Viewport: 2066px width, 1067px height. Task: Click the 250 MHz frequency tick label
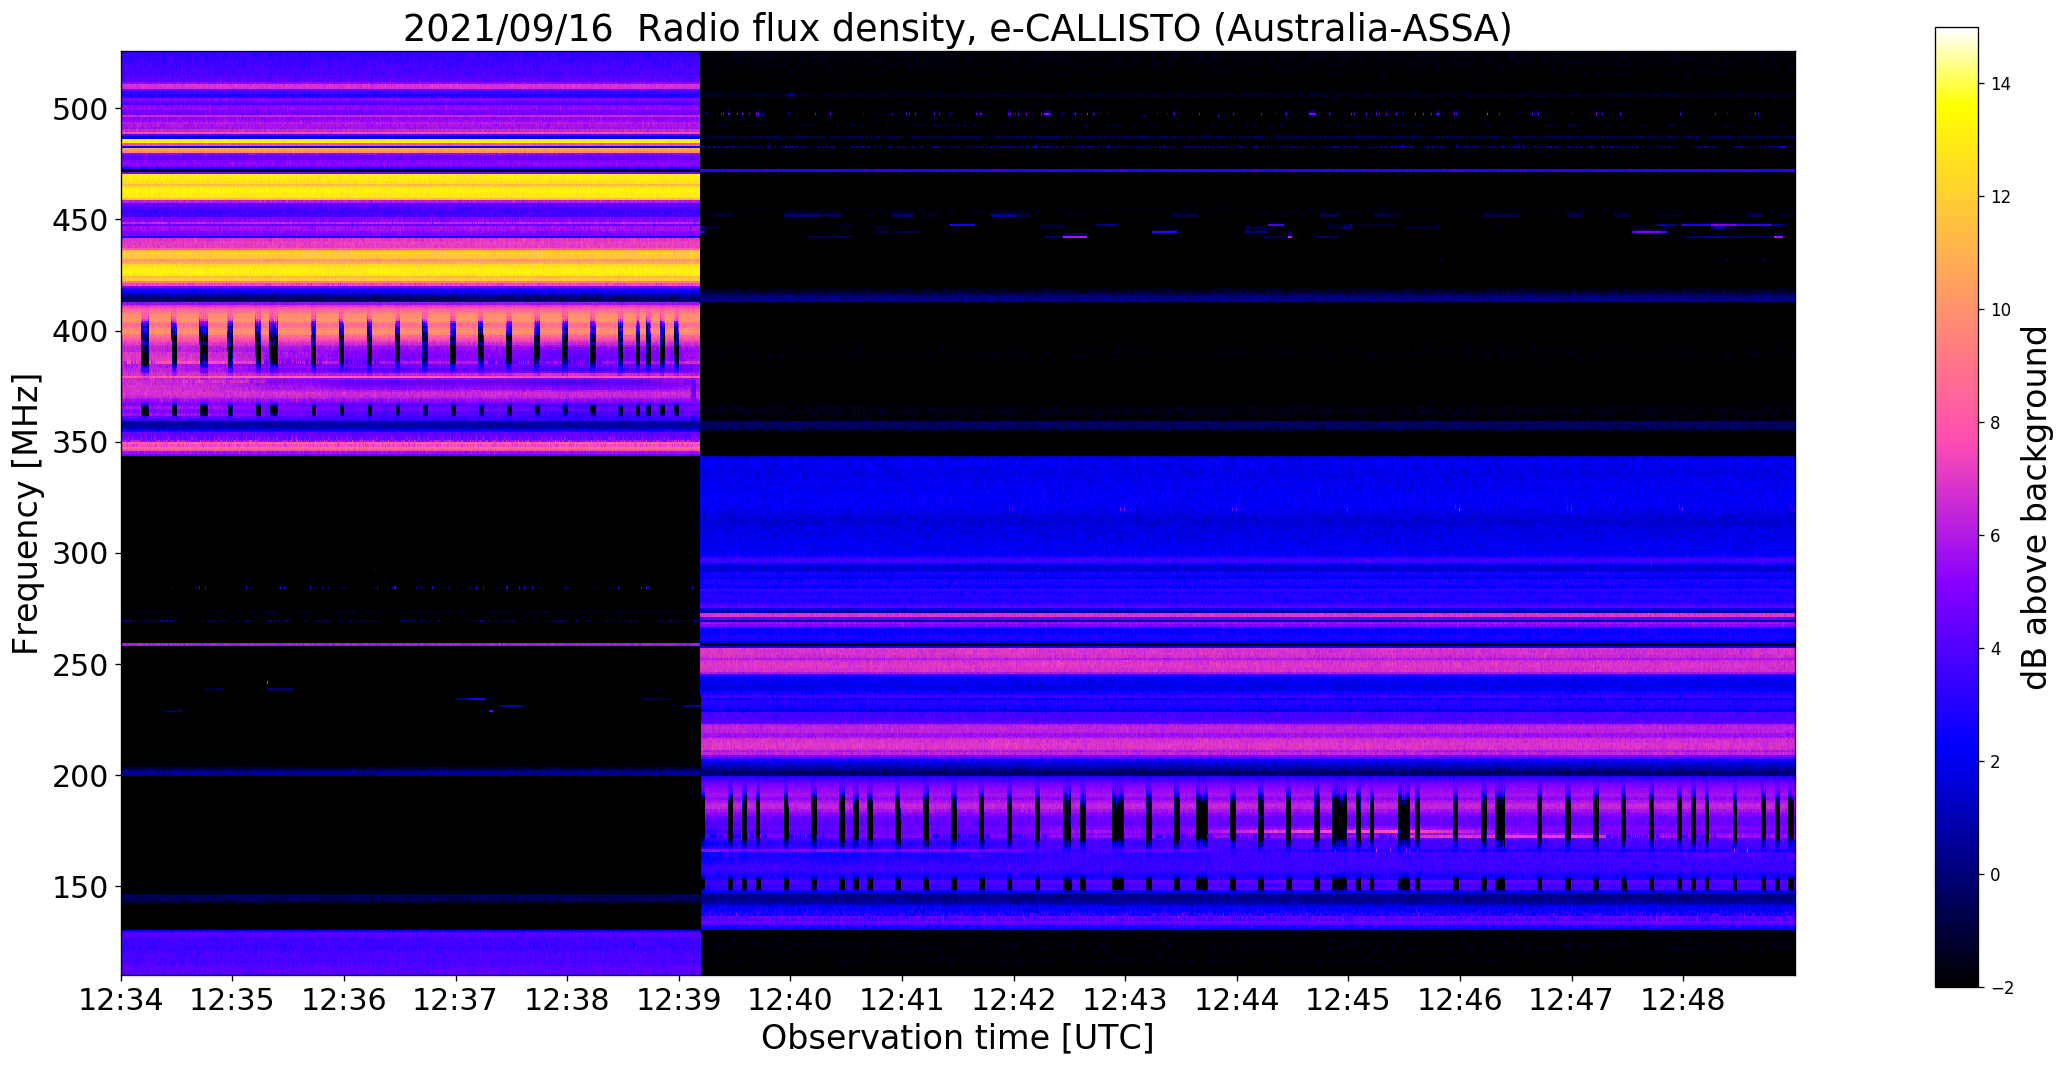[x=79, y=665]
